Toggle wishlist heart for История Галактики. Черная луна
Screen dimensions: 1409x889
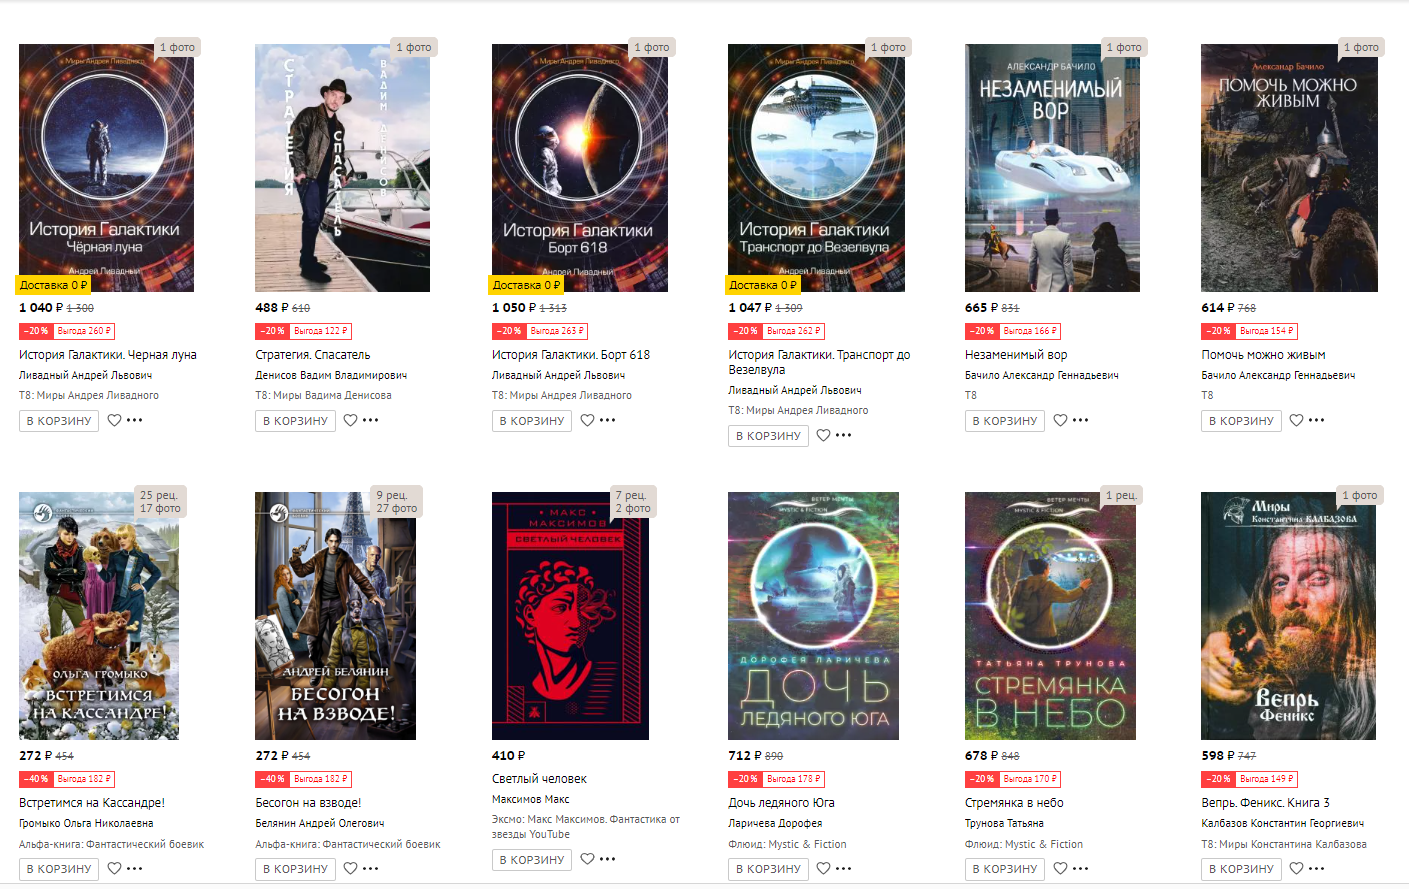coord(115,420)
